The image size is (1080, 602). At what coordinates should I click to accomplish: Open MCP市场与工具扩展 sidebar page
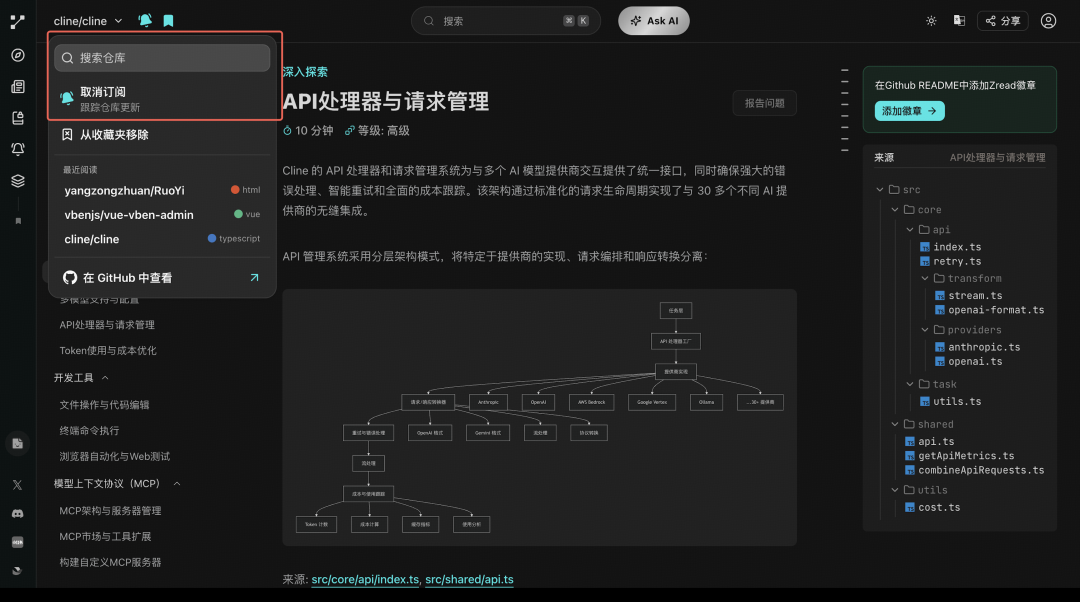click(x=105, y=537)
